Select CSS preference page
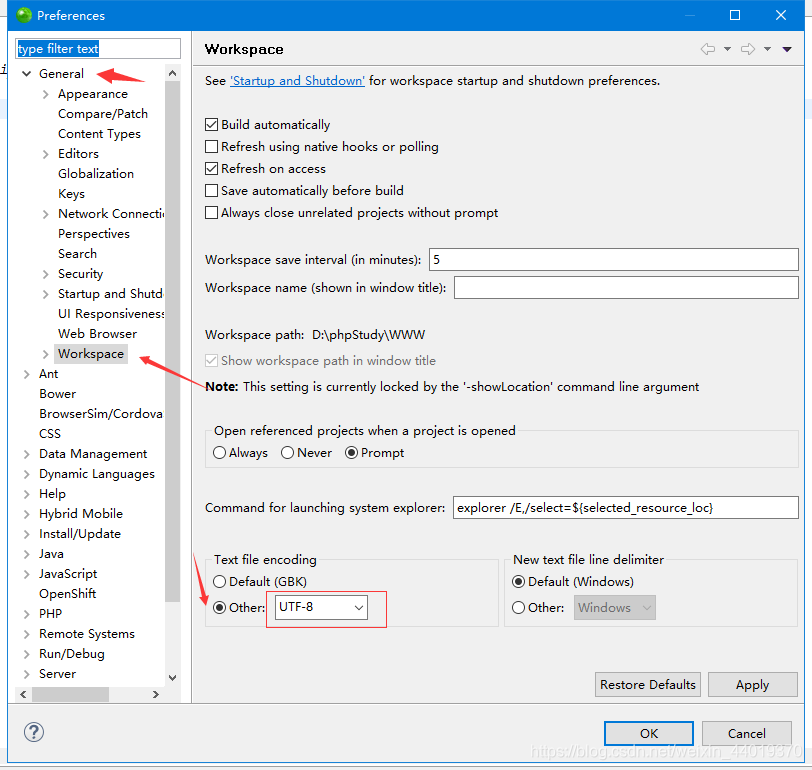 (50, 434)
